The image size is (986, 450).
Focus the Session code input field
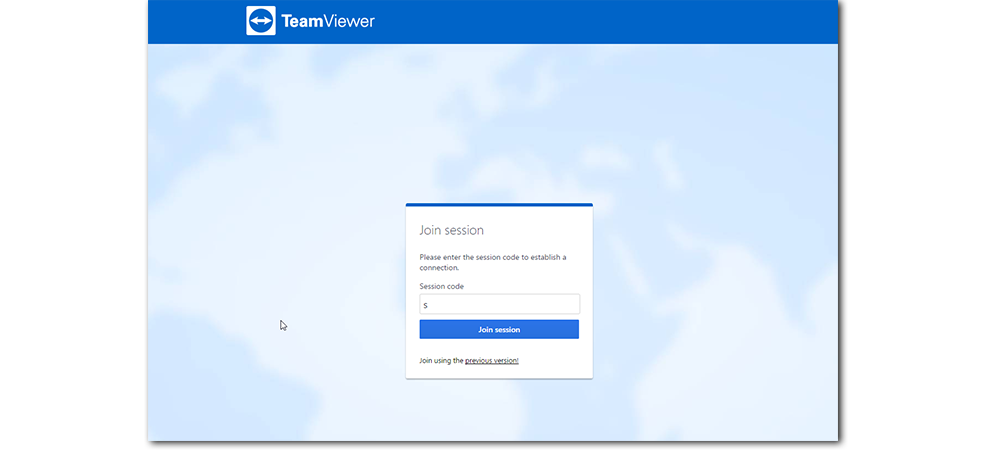tap(499, 304)
